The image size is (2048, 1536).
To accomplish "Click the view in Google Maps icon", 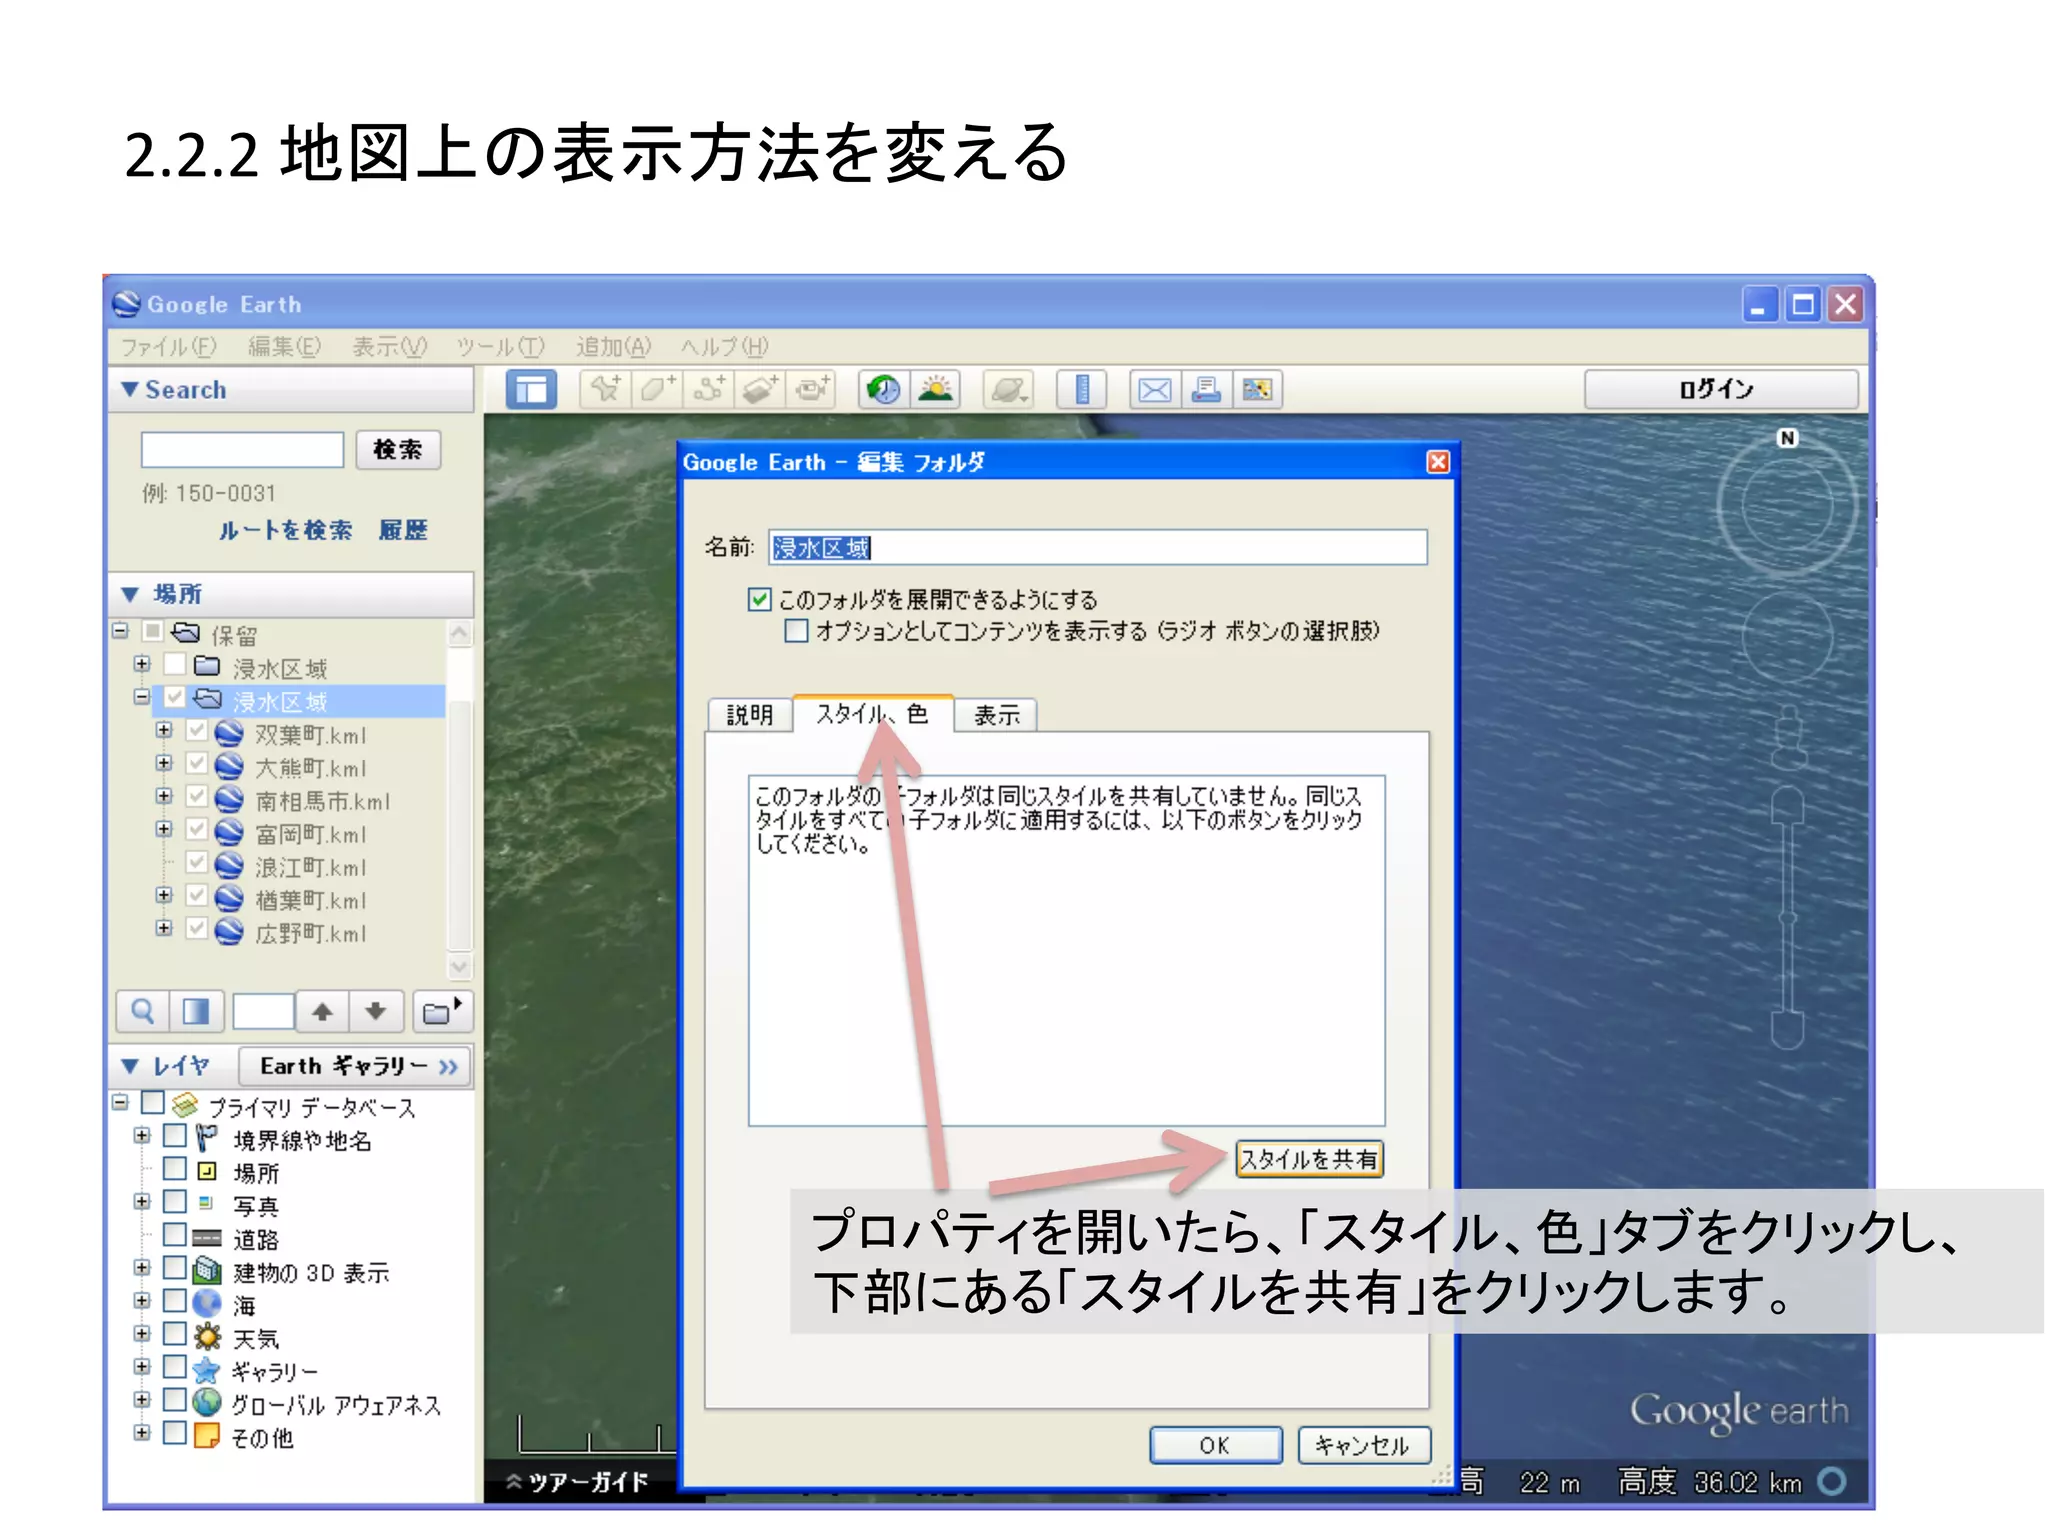I will (1258, 389).
